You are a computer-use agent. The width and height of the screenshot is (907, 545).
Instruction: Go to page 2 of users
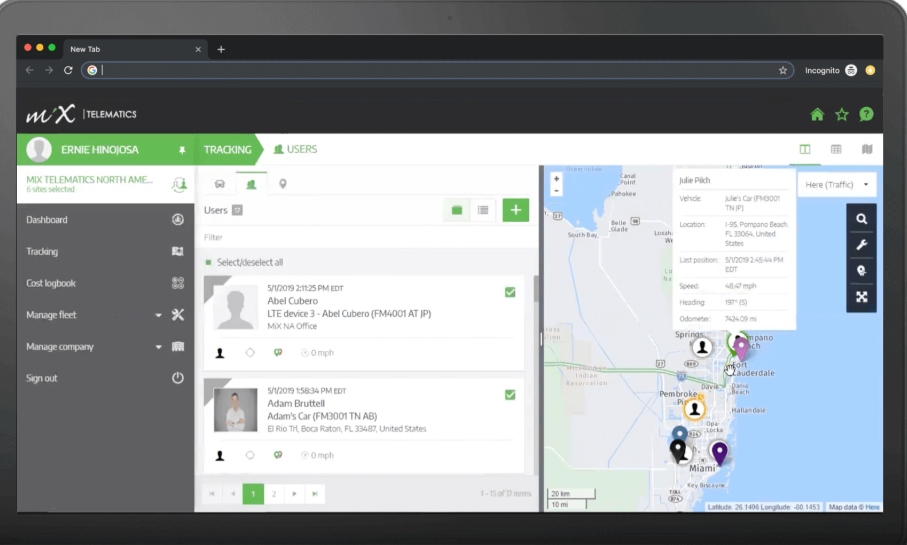[274, 494]
